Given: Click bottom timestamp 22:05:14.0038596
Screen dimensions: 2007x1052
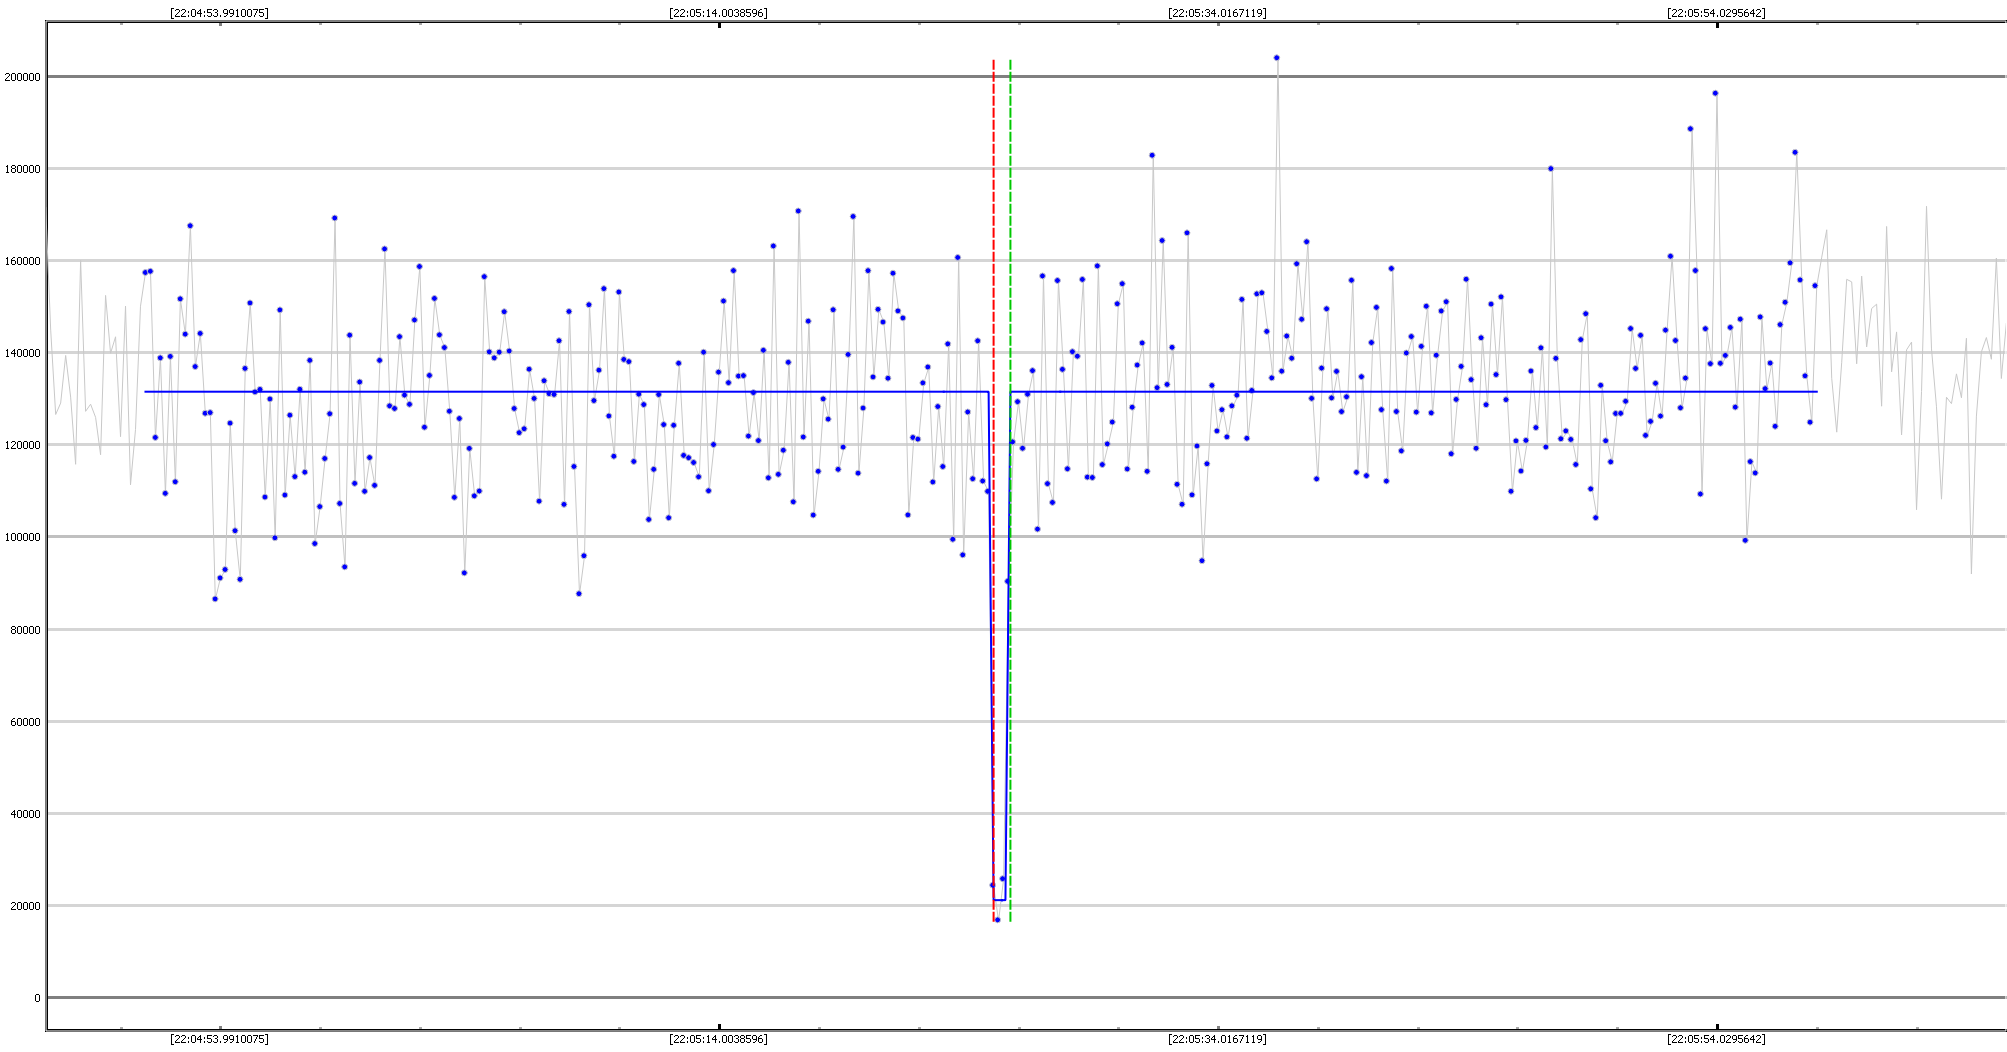Looking at the screenshot, I should point(718,1039).
